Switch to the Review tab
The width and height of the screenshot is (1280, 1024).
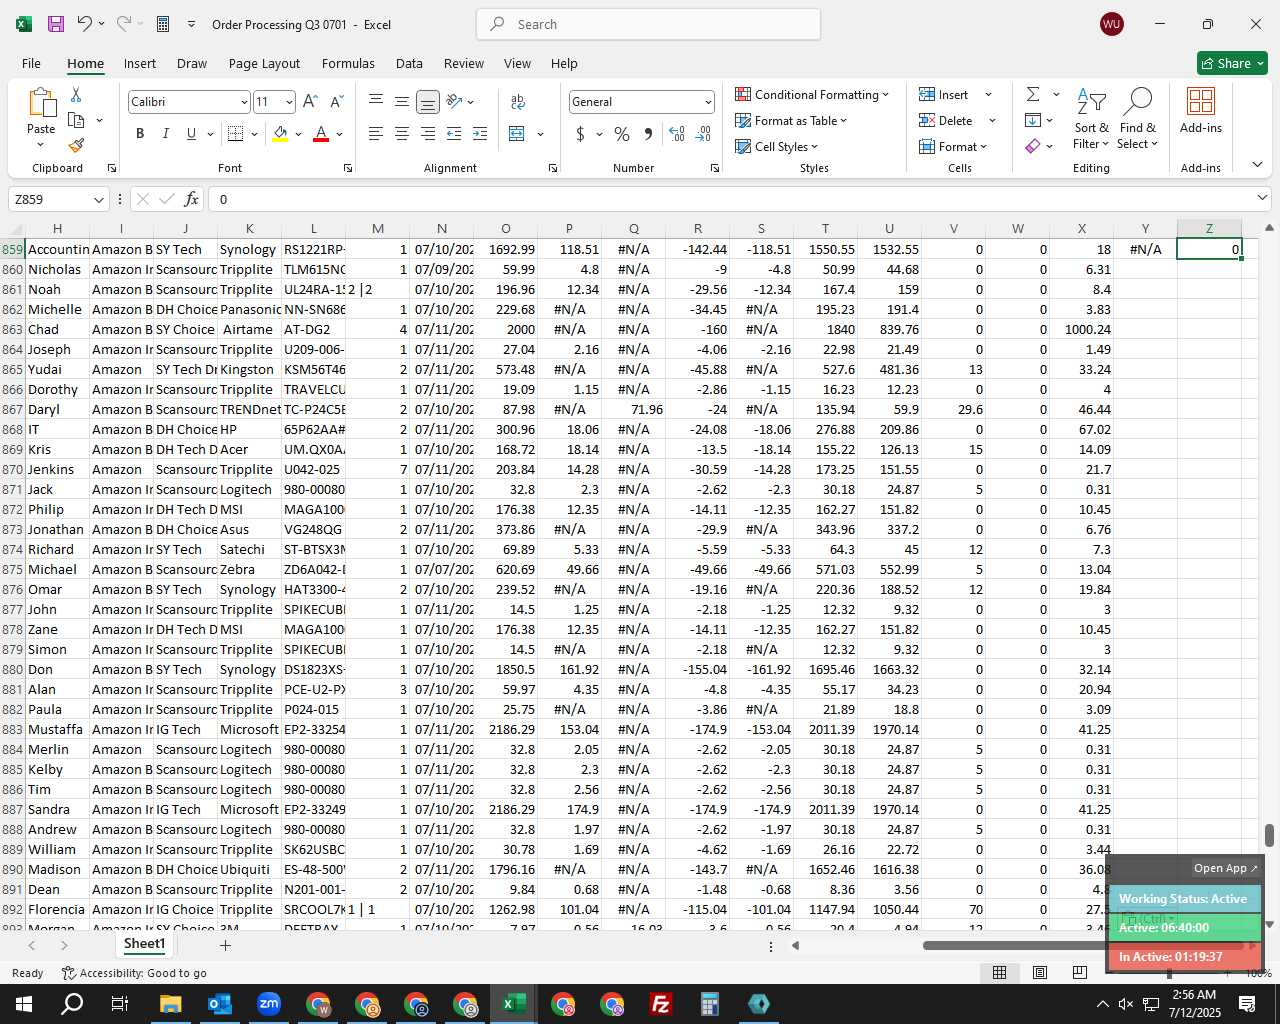coord(464,63)
